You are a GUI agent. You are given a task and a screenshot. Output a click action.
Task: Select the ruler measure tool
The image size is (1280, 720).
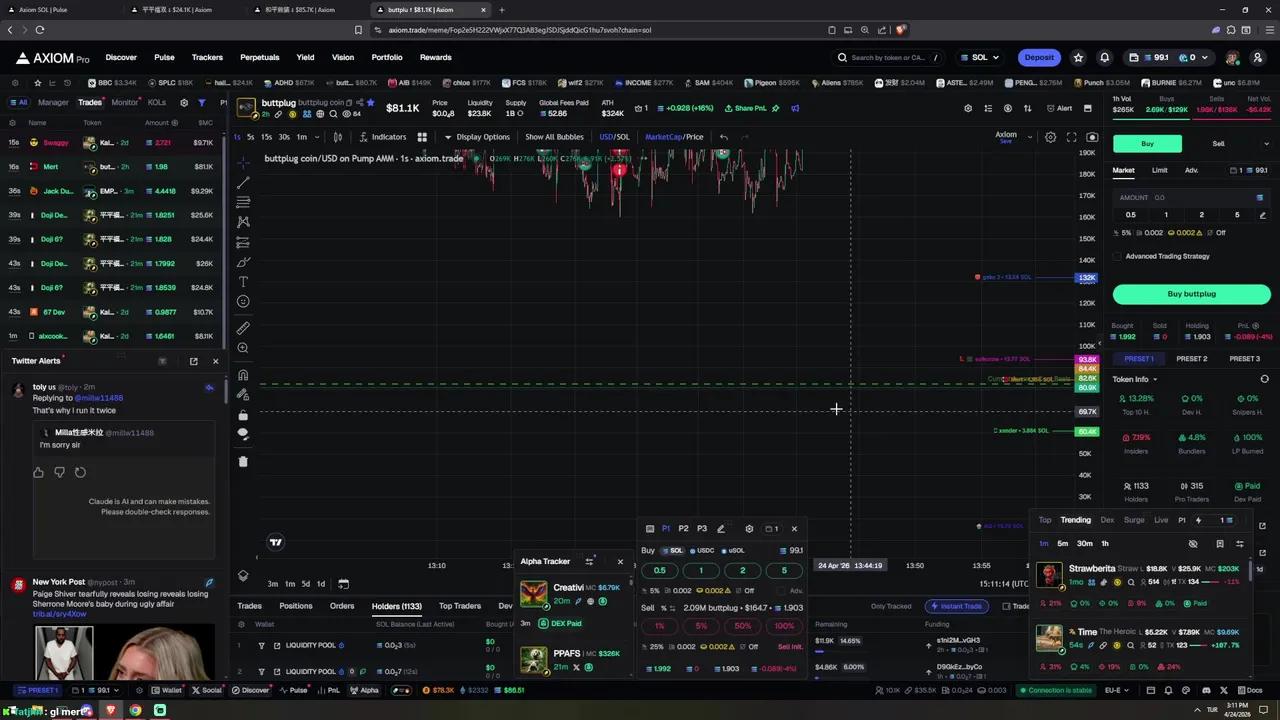[x=243, y=328]
